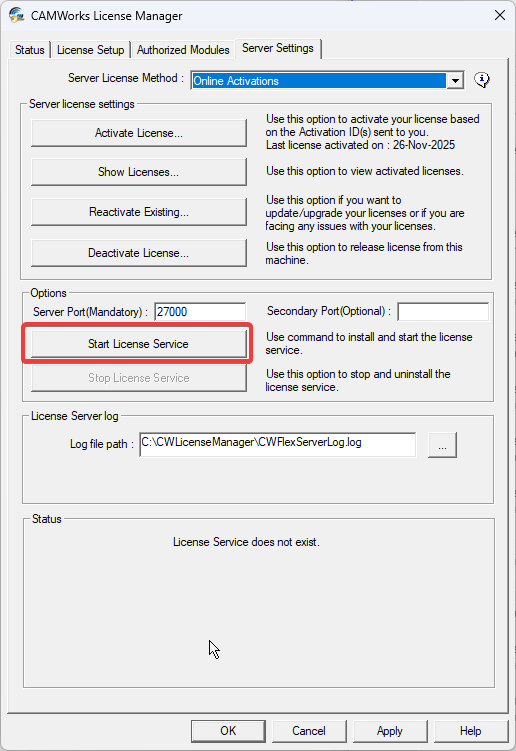Go to the Authorized Modules tab
516x751 pixels.
[183, 50]
